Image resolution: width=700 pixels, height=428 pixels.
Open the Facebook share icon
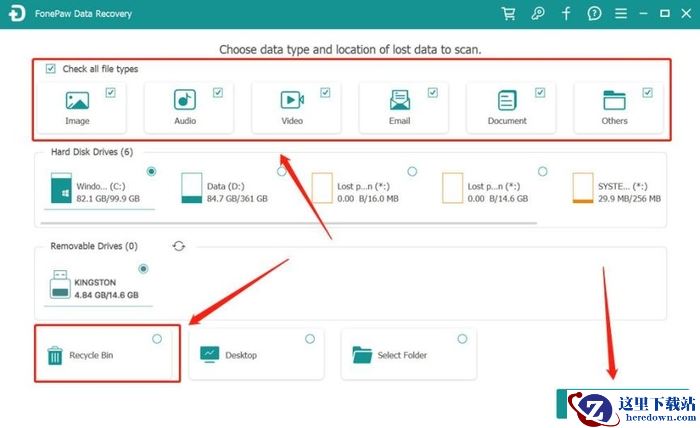coord(566,13)
